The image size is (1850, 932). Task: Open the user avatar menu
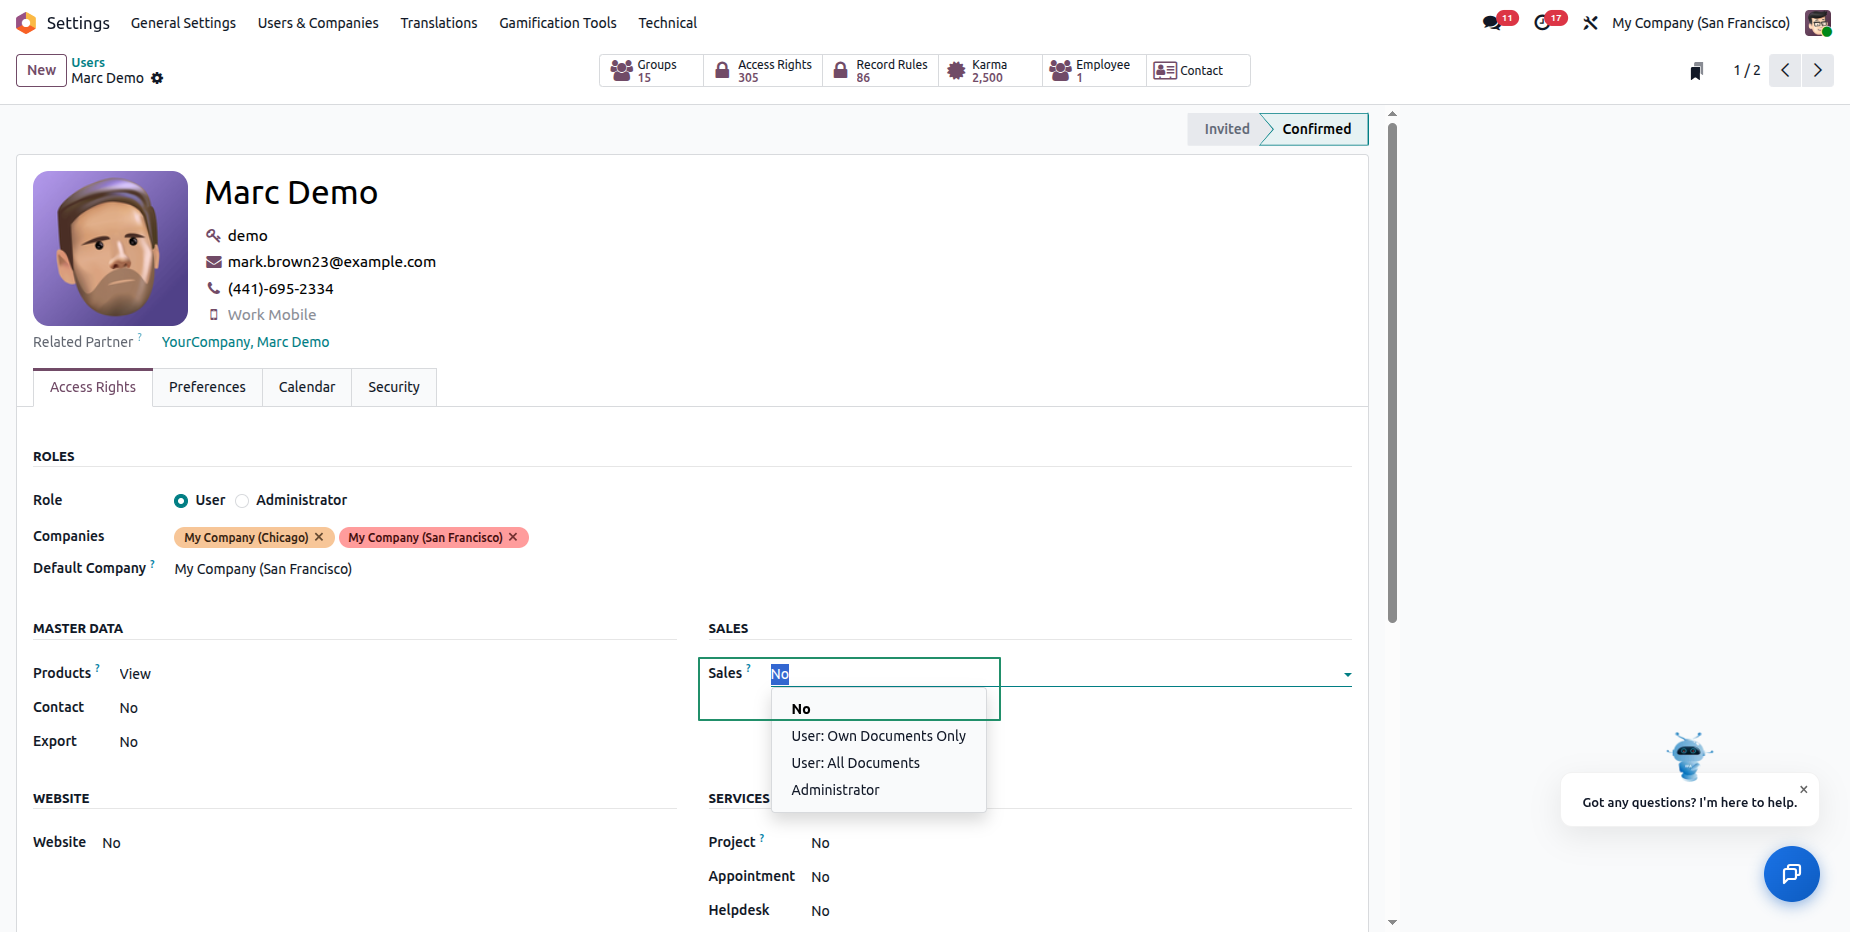click(x=1818, y=22)
